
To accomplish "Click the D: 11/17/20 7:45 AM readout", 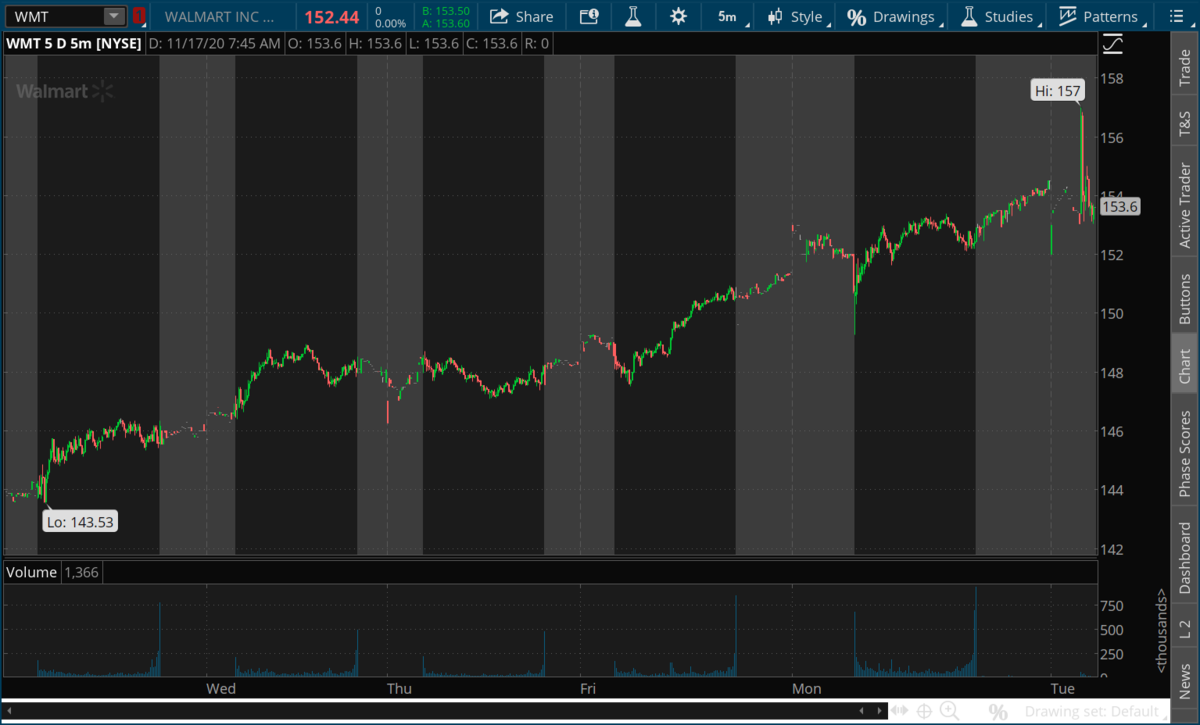I will (215, 44).
